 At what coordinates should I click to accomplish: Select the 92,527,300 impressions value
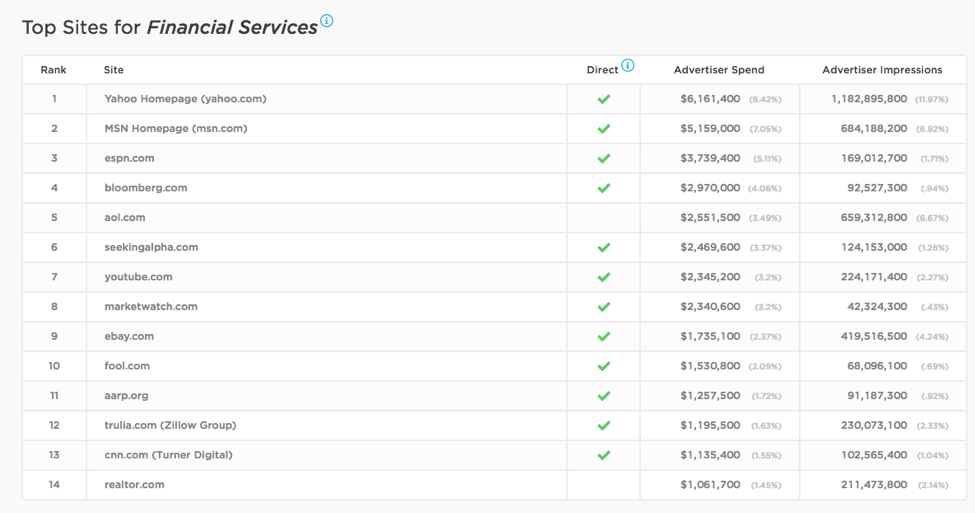[877, 188]
